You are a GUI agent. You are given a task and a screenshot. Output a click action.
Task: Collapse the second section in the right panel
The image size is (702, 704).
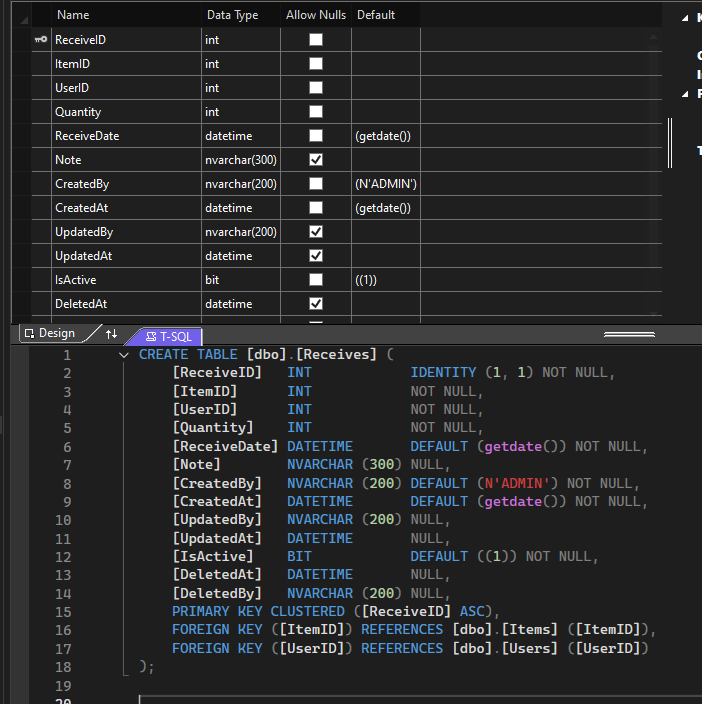pyautogui.click(x=685, y=93)
